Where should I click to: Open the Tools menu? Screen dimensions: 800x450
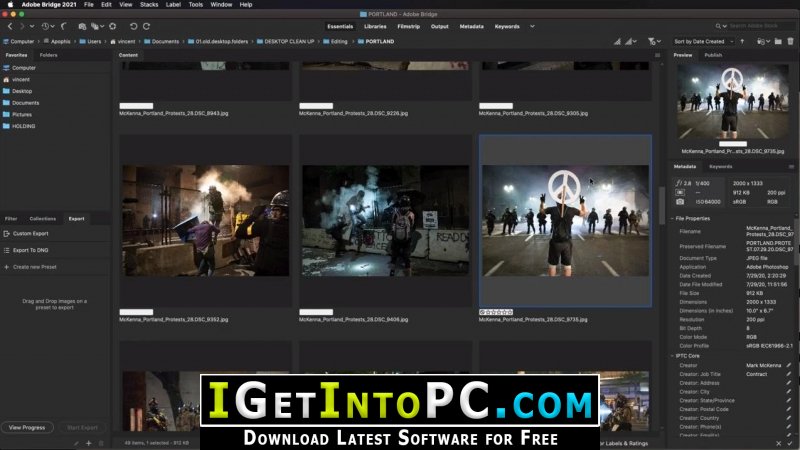(196, 5)
